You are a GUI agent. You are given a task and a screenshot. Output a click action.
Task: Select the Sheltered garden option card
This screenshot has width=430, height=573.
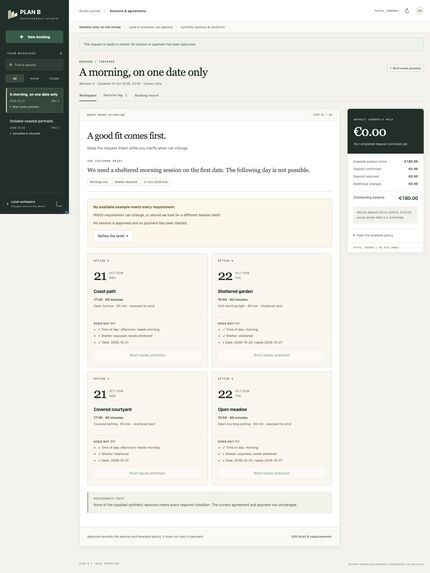click(x=272, y=310)
